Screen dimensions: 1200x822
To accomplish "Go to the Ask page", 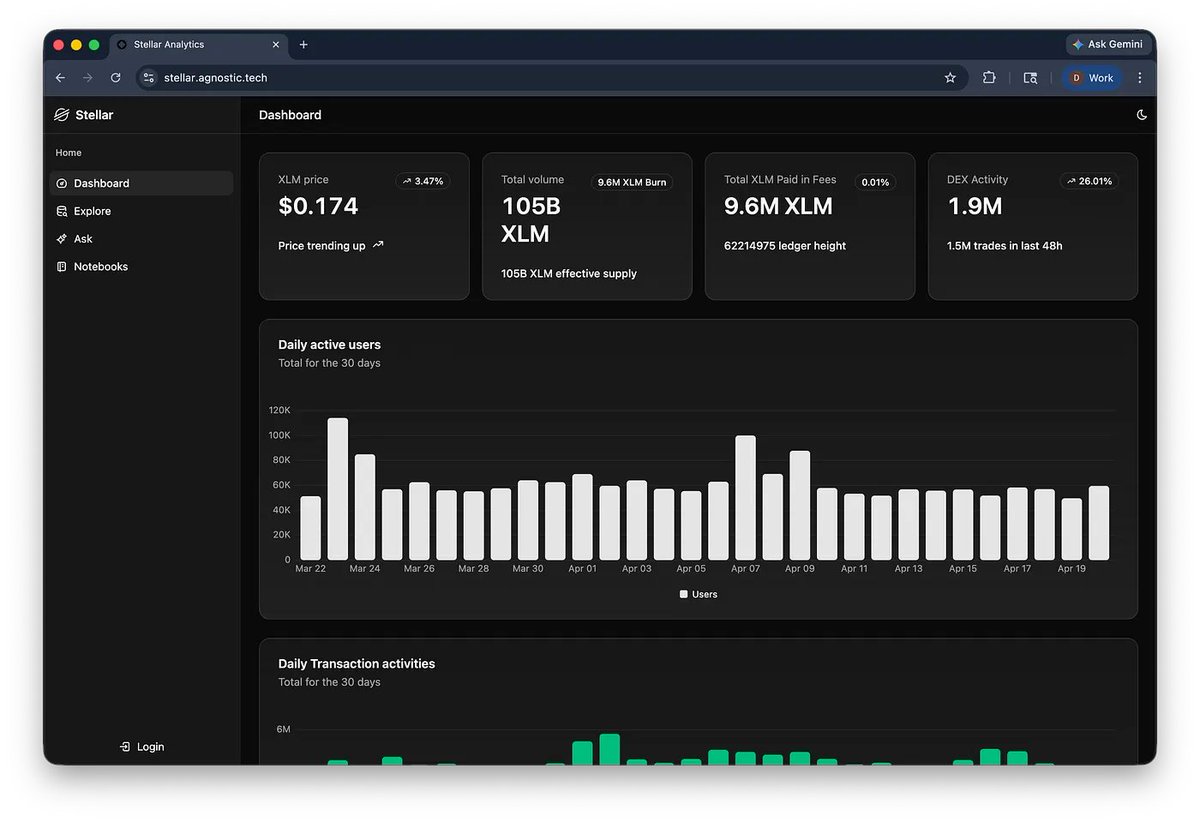I will [x=141, y=239].
